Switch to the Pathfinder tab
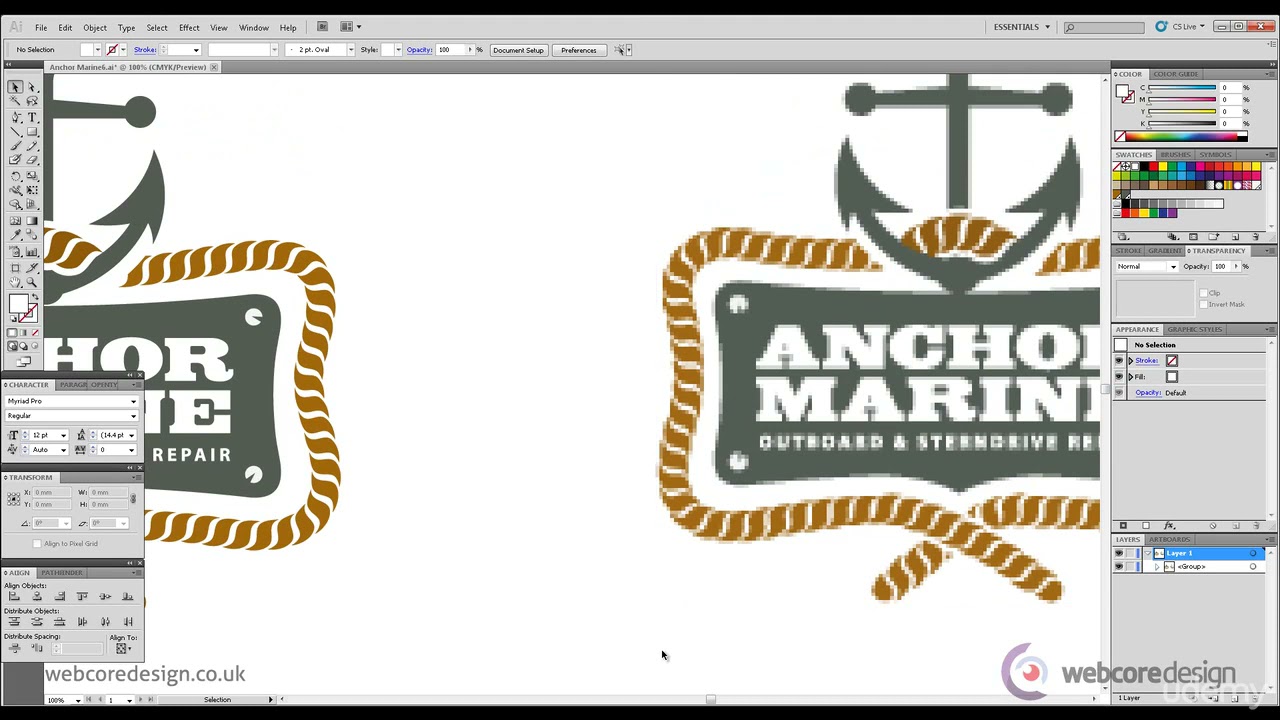This screenshot has width=1280, height=720. tap(62, 573)
